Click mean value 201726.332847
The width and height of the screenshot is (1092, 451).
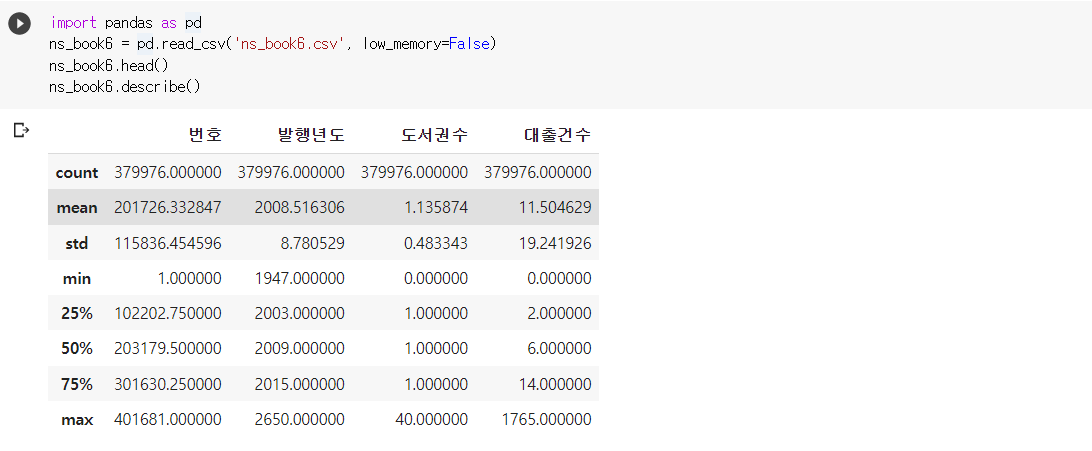point(168,207)
